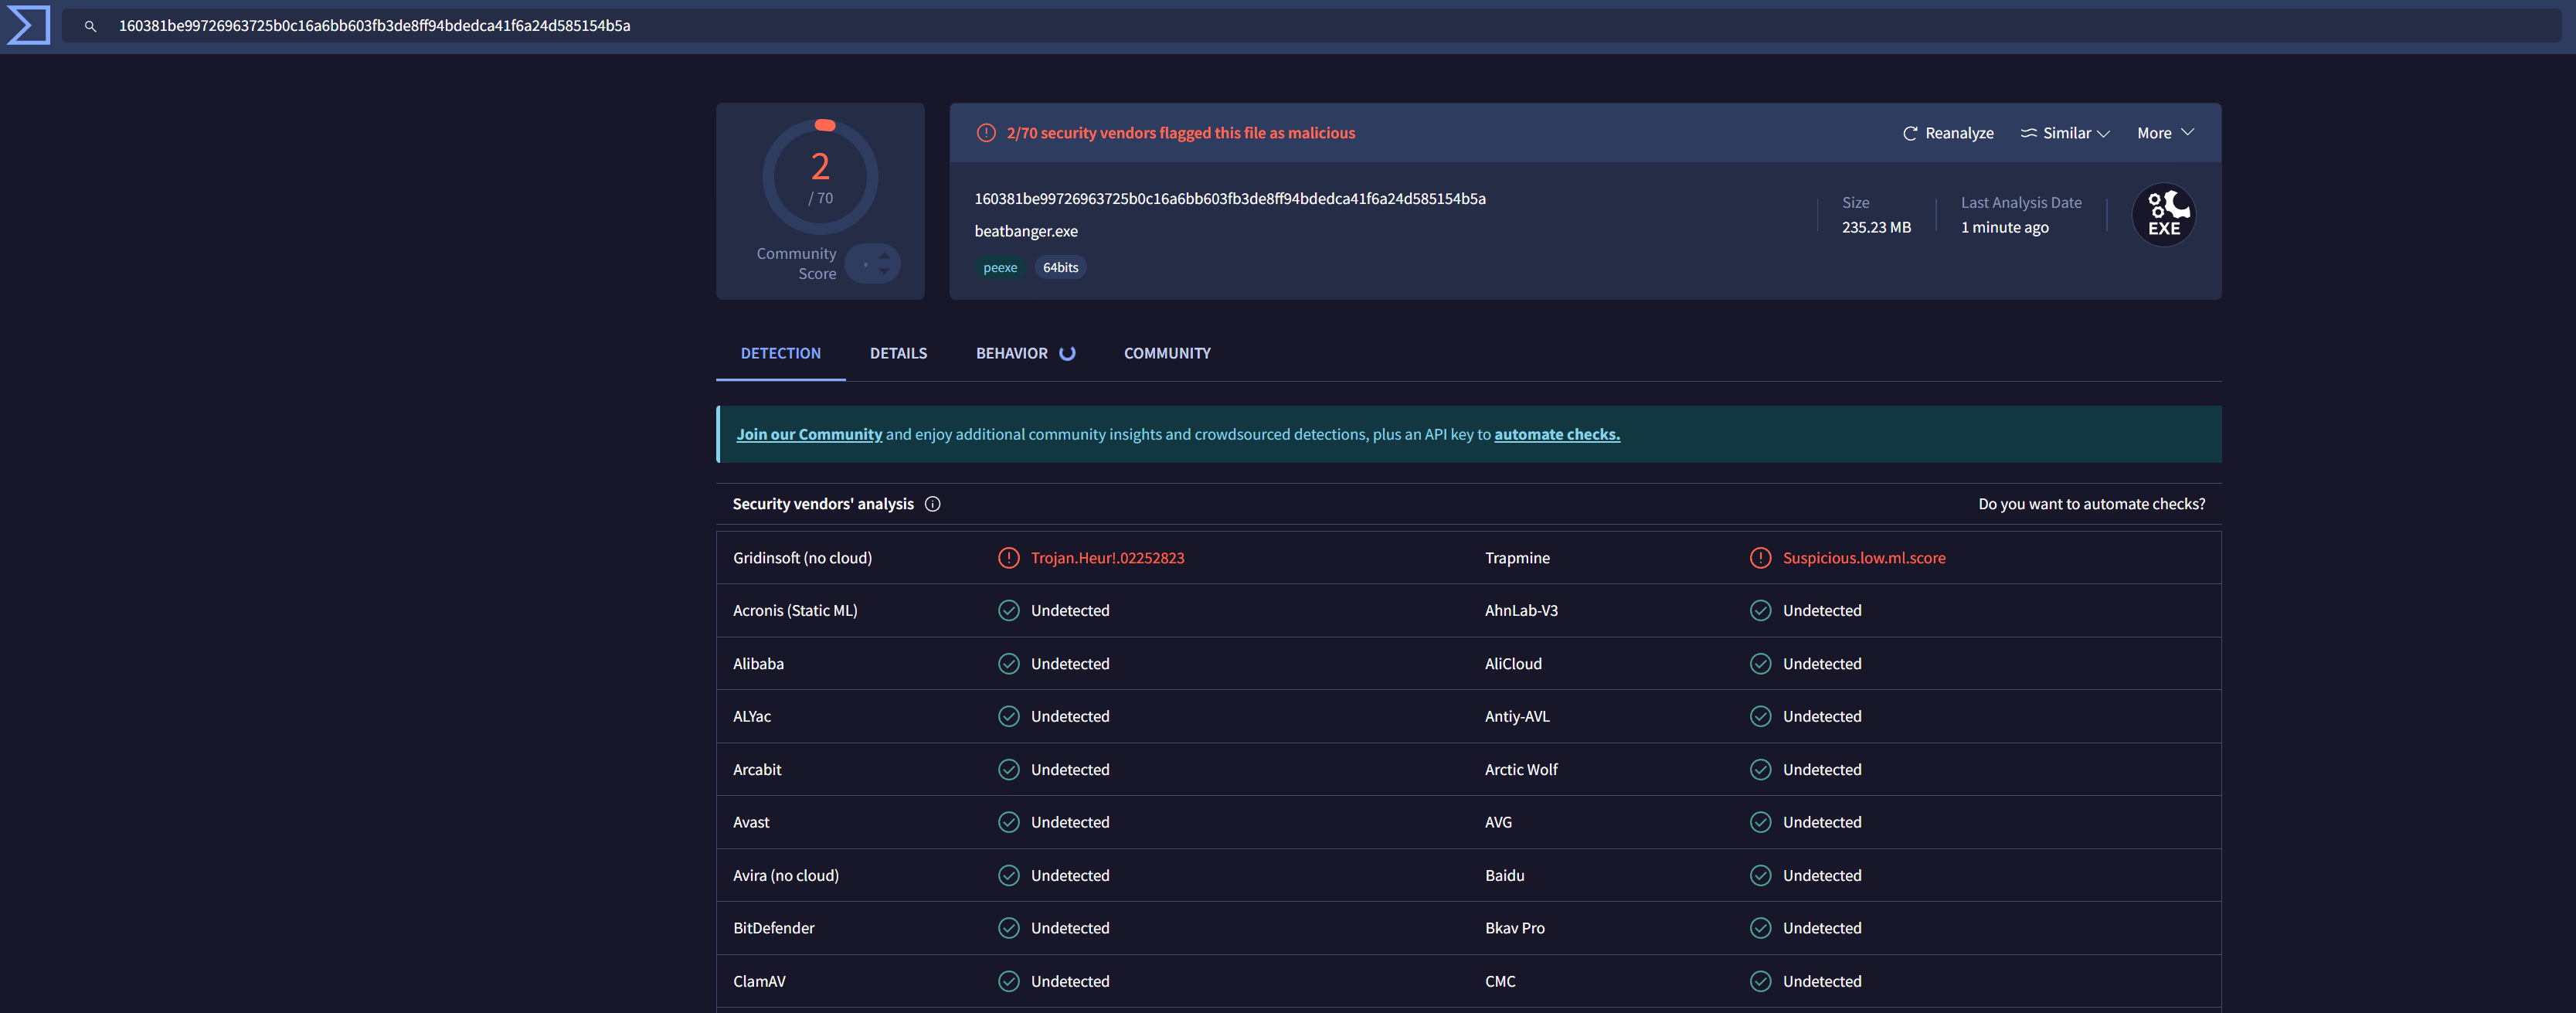Screen dimensions: 2576x1013
Task: Click the VirusTotal sigma logo
Action: (x=28, y=25)
